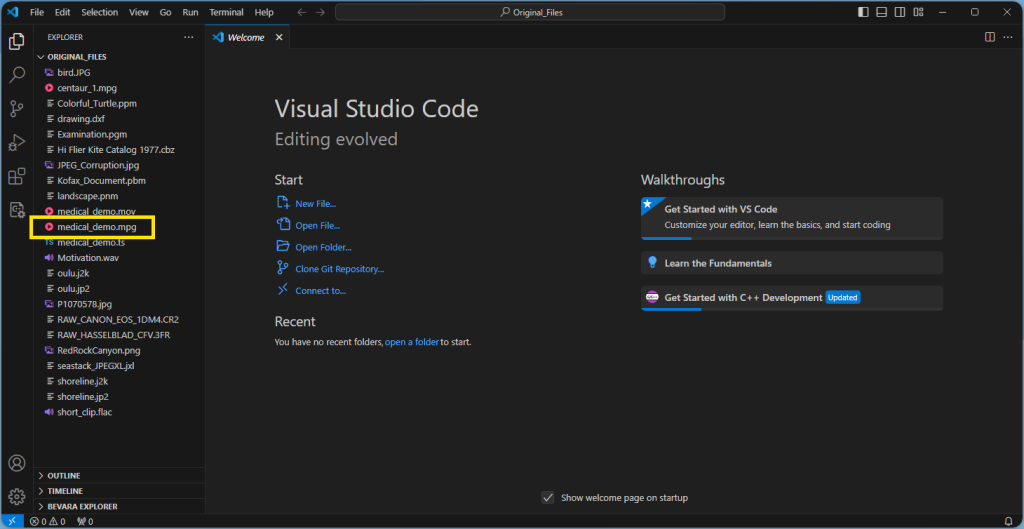Click the New File... link
The width and height of the screenshot is (1024, 529).
pyautogui.click(x=315, y=204)
